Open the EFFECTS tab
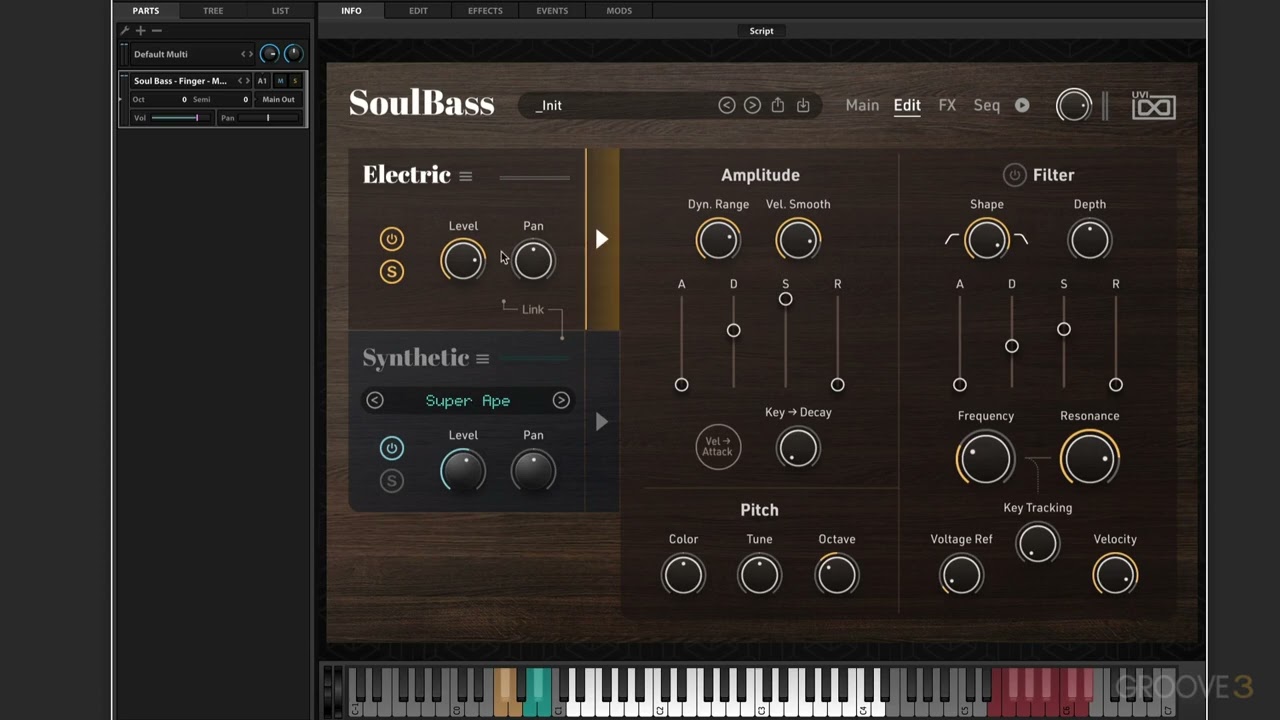Screen dimensions: 1280x720 pos(485,11)
